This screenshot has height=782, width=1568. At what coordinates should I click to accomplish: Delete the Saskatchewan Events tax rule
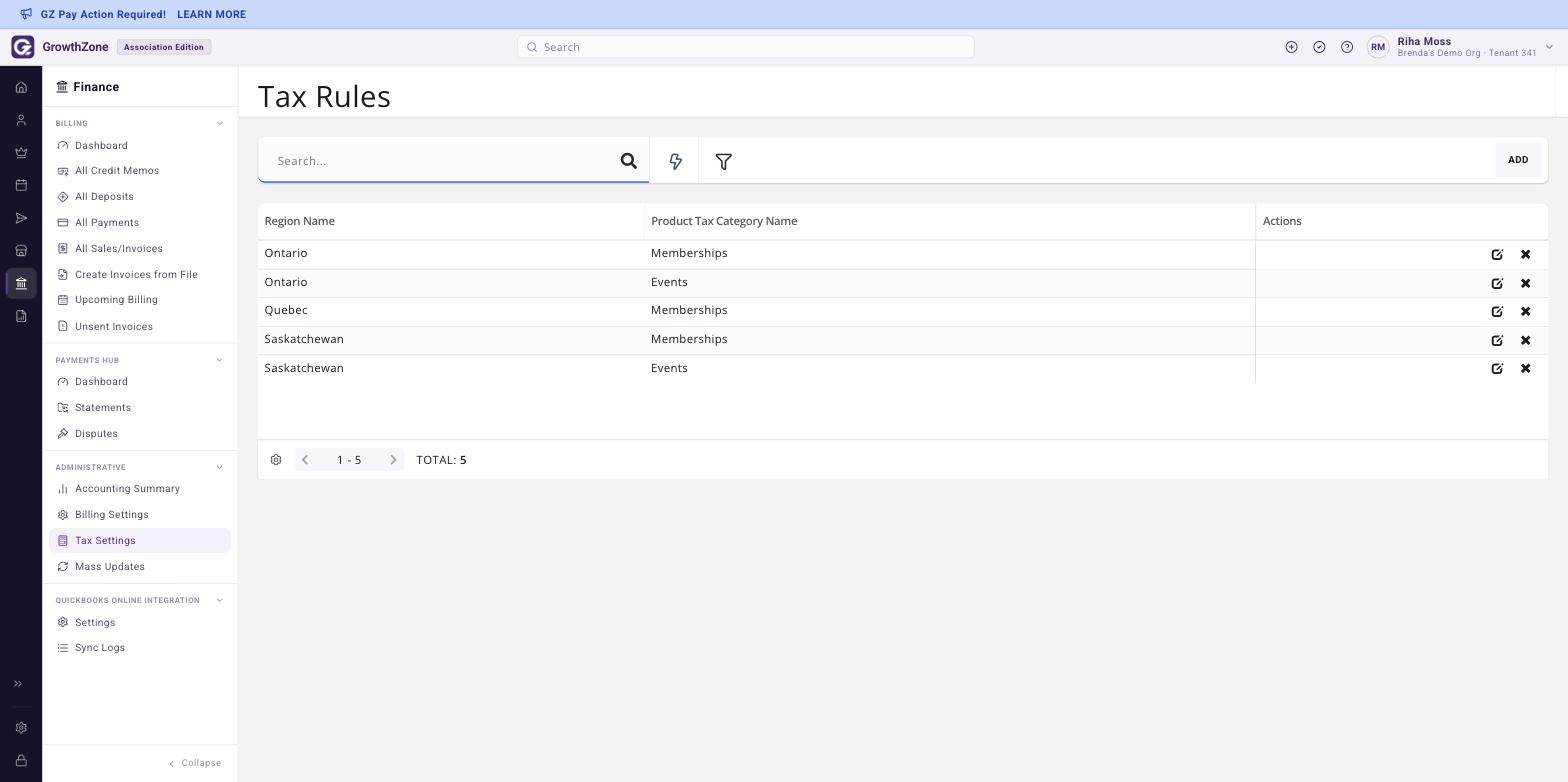(1525, 368)
